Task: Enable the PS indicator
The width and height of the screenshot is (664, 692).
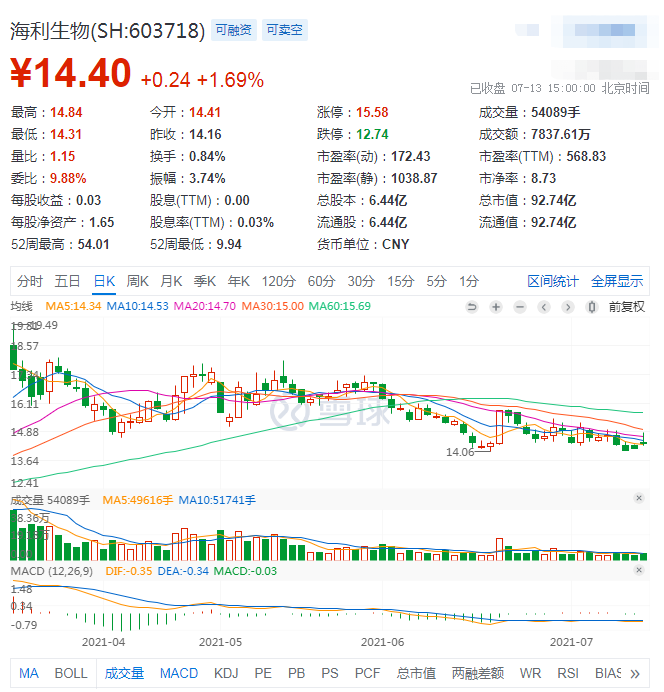Action: click(330, 674)
